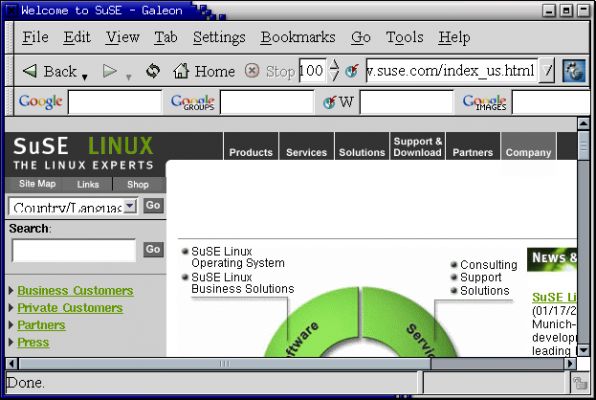Click the horizontal scrollbar thumb
The height and width of the screenshot is (400, 596).
225,364
